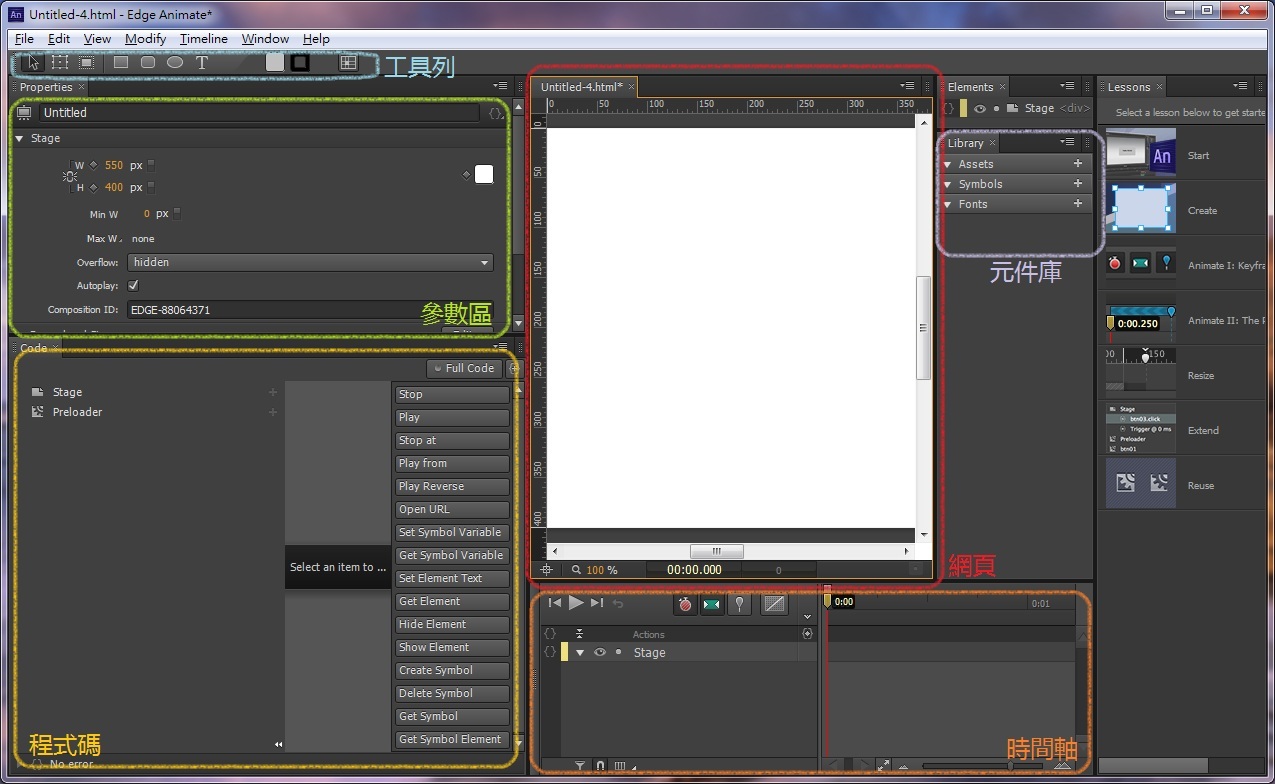
Task: Toggle the height px unit switch
Action: coord(151,187)
